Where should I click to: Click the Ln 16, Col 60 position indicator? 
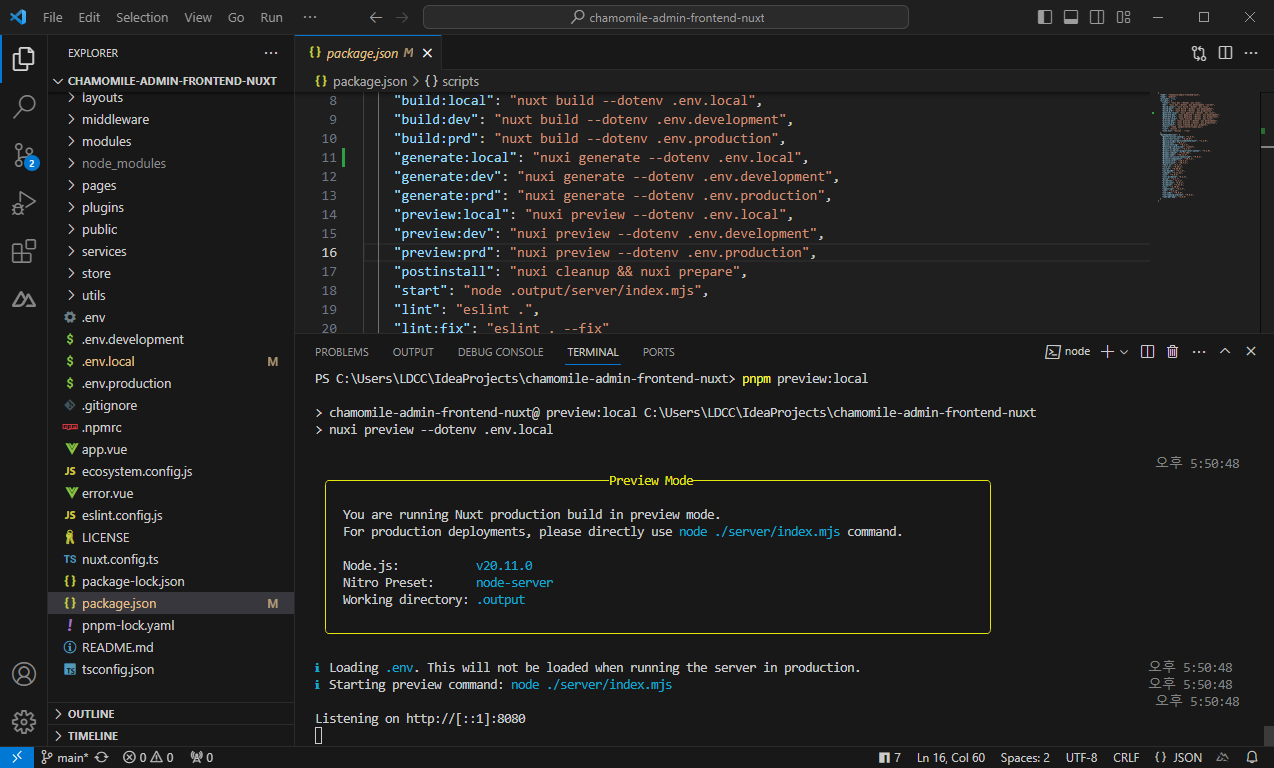tap(951, 757)
